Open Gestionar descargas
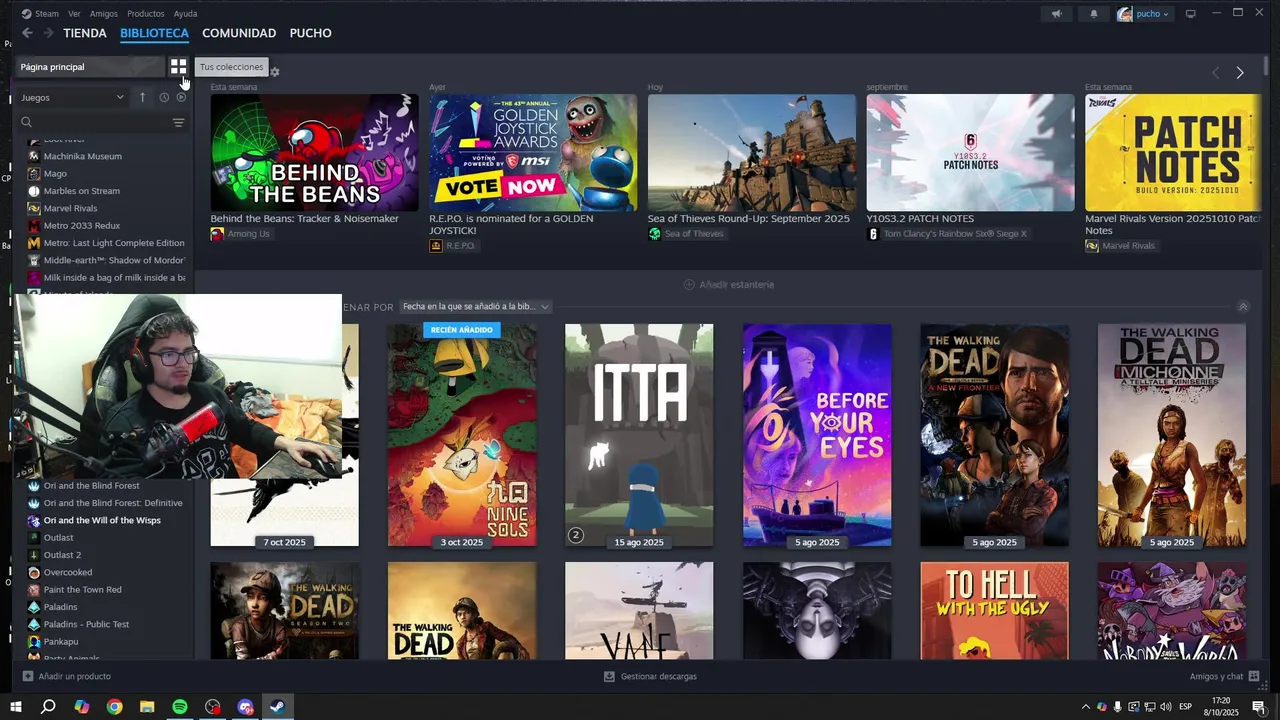Image resolution: width=1280 pixels, height=720 pixels. (x=650, y=677)
